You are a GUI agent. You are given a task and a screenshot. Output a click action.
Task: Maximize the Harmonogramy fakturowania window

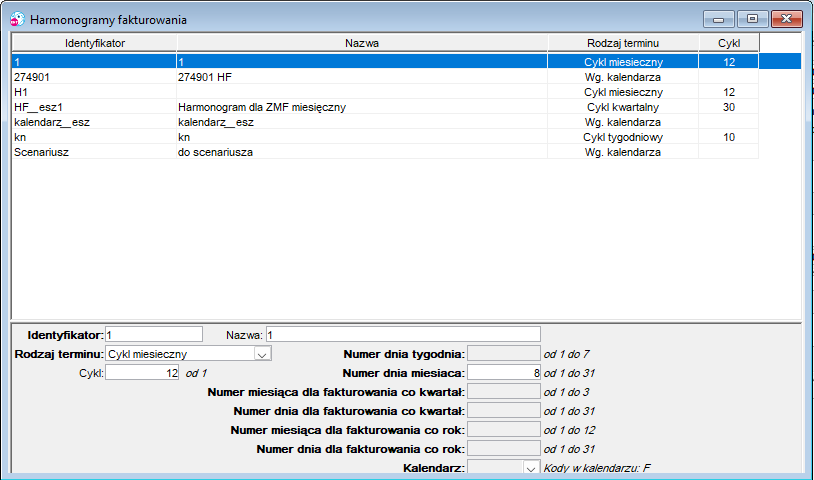pos(752,19)
